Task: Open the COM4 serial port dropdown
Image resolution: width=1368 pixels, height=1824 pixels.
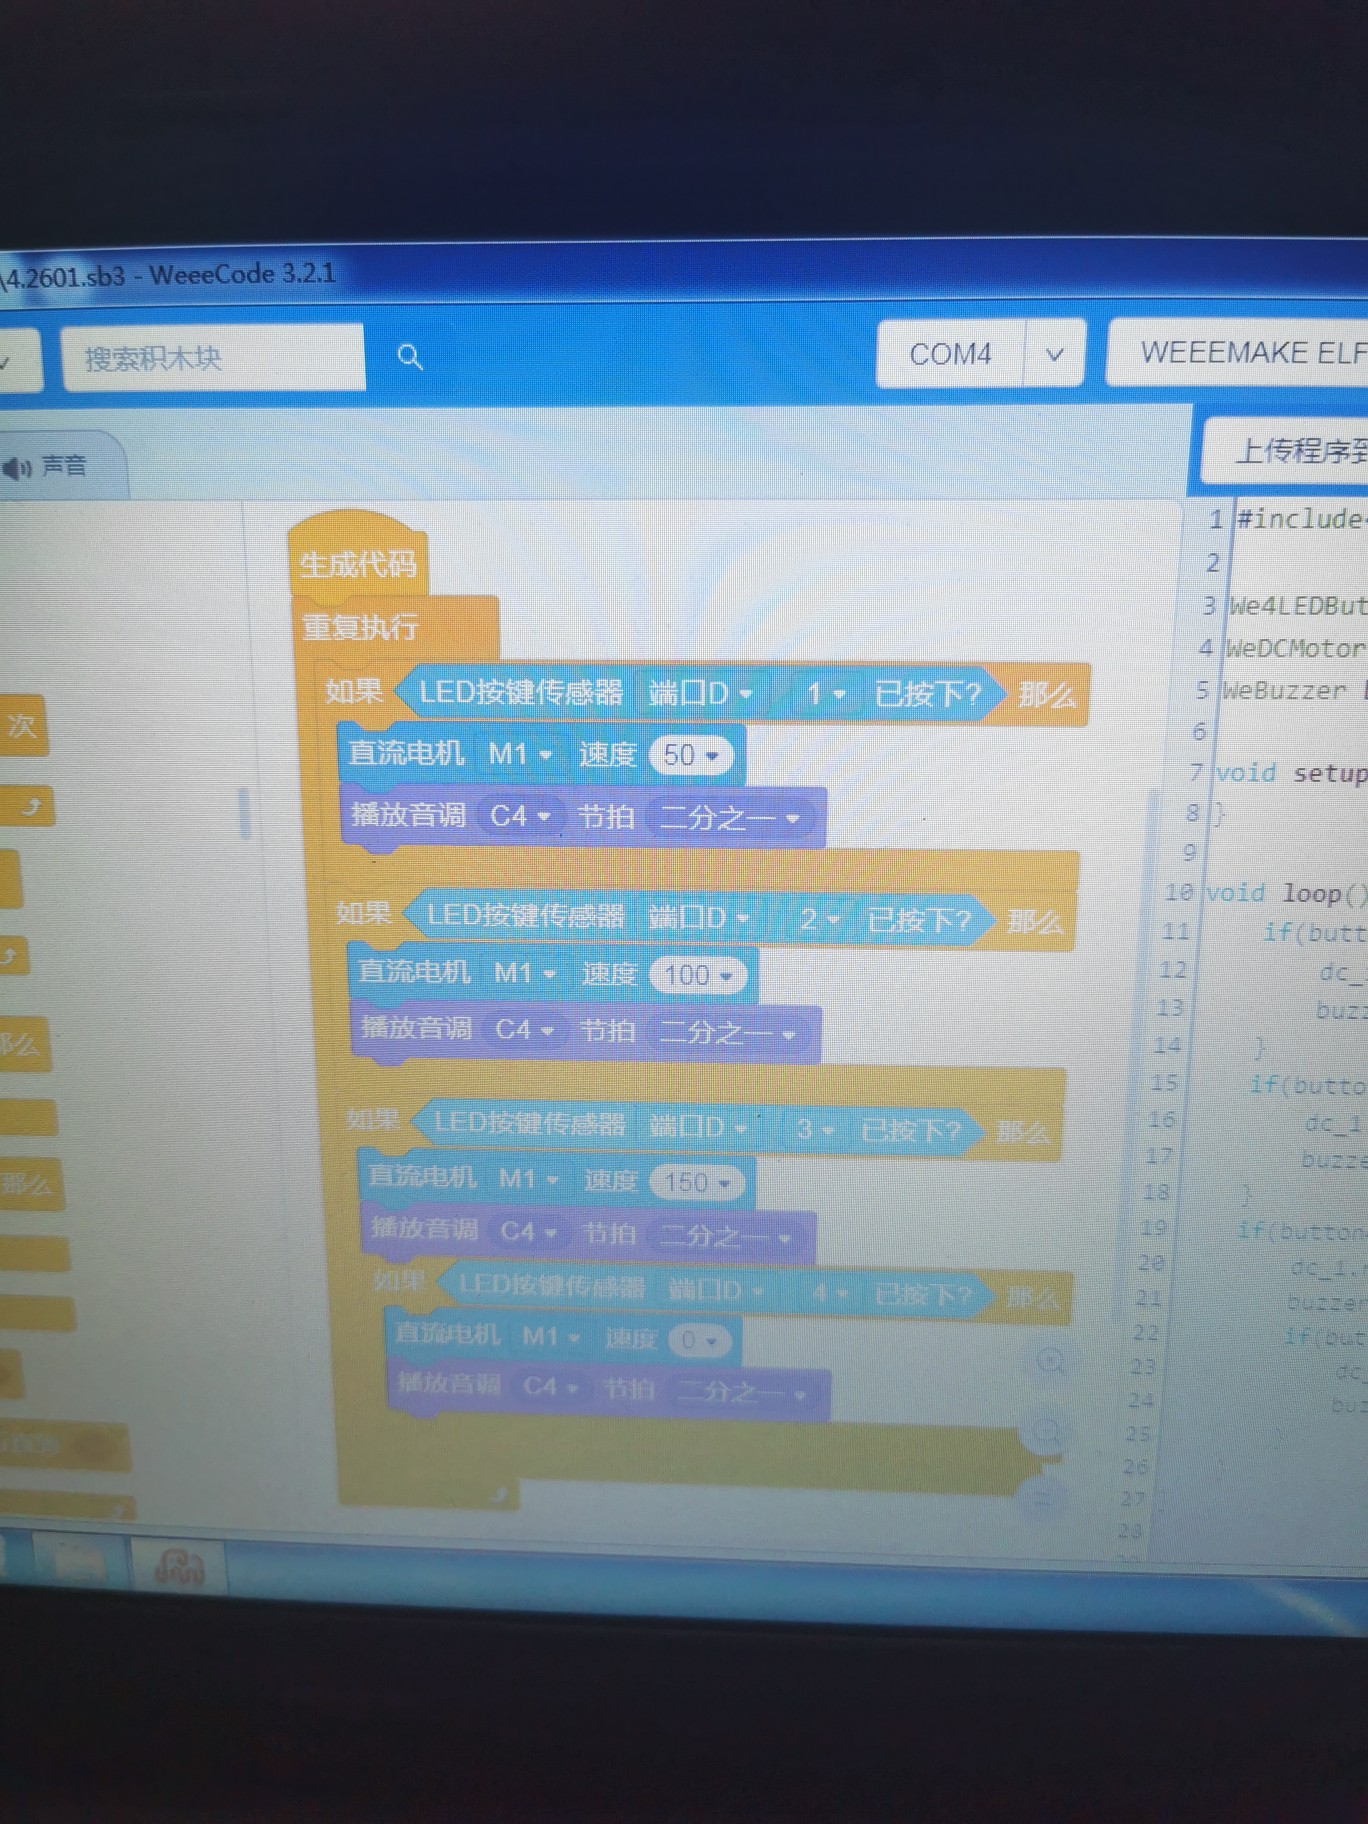Action: pos(1054,354)
